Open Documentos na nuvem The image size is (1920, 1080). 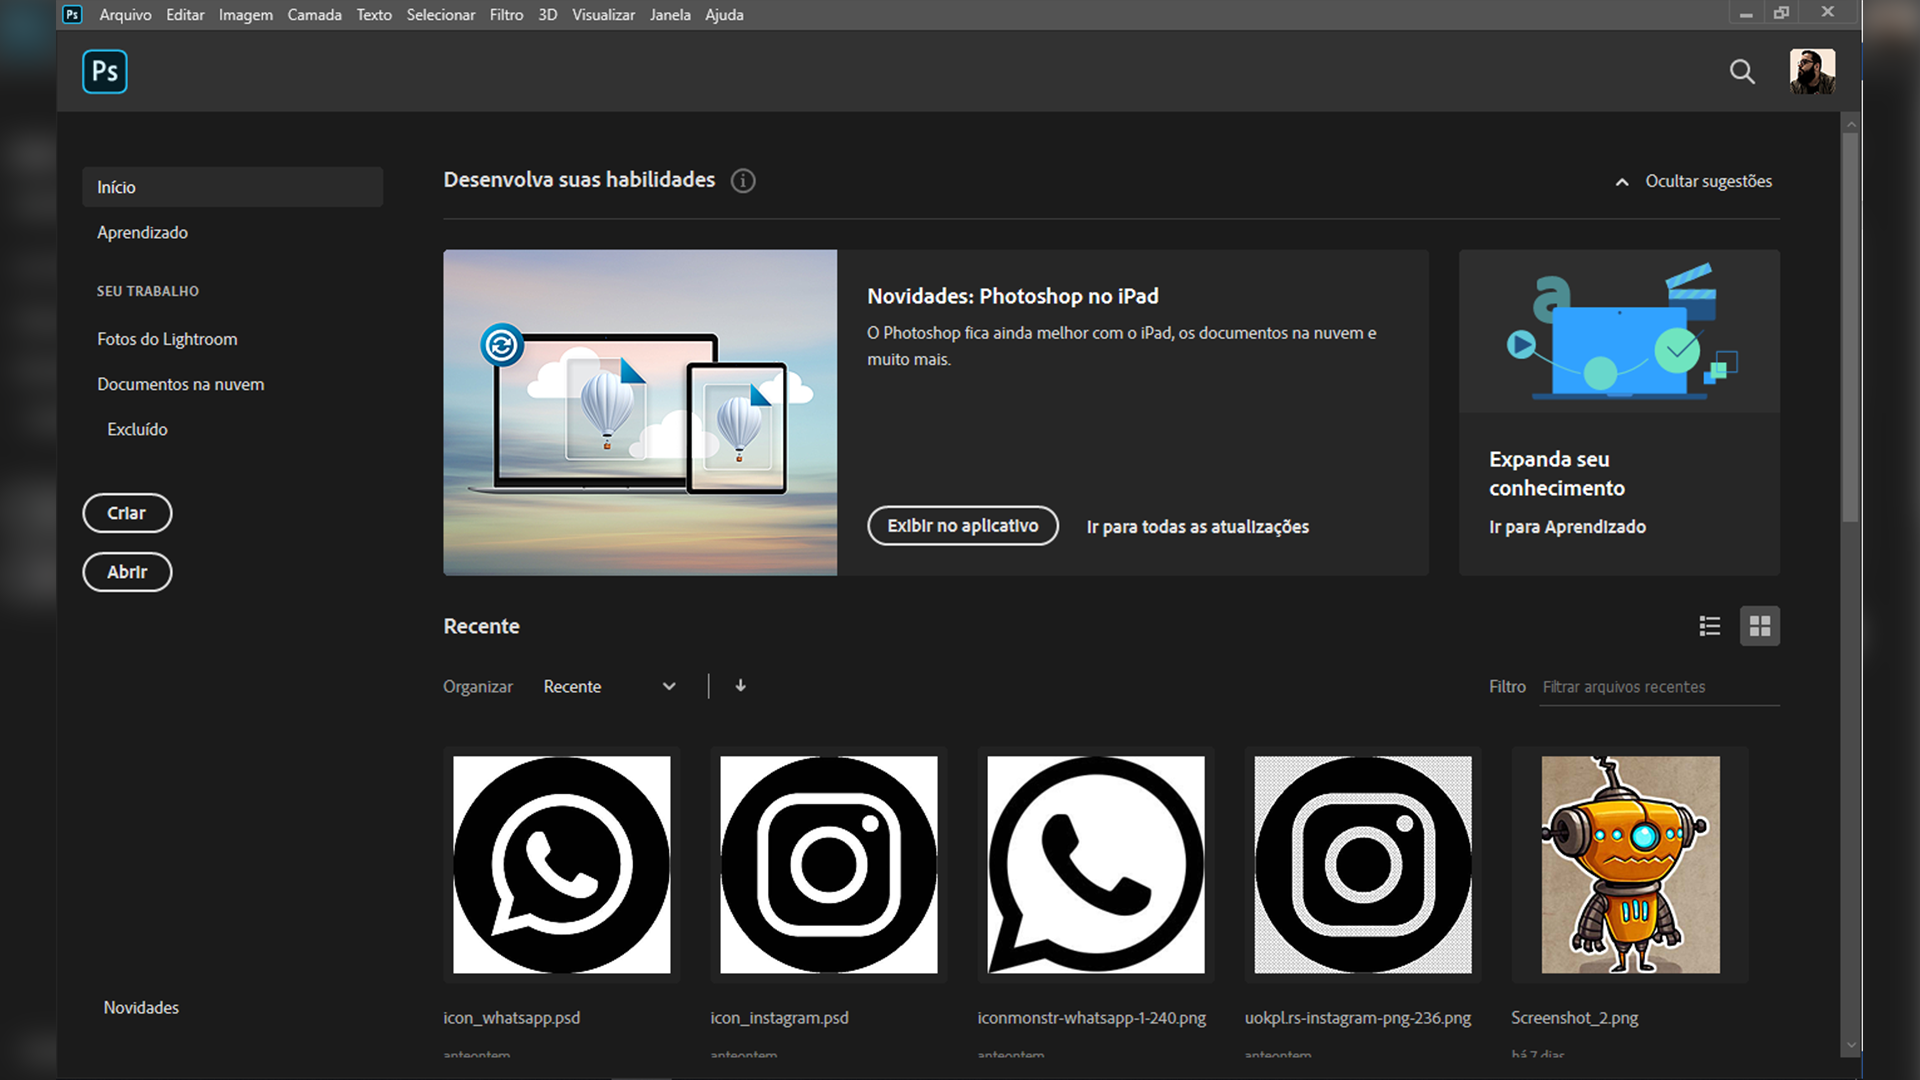pos(180,384)
